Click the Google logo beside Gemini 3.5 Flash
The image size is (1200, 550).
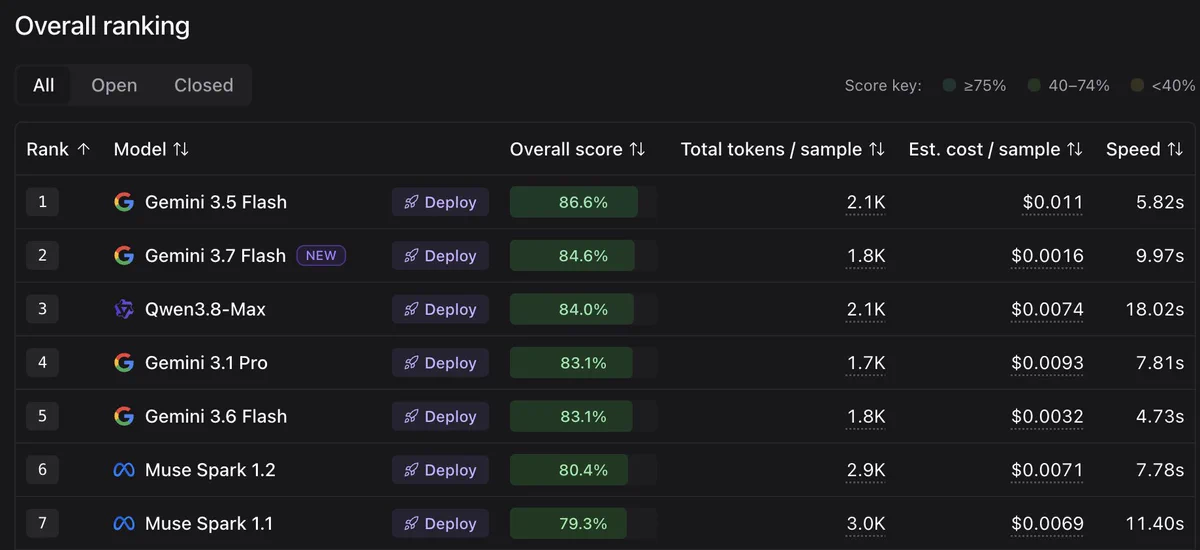click(124, 202)
